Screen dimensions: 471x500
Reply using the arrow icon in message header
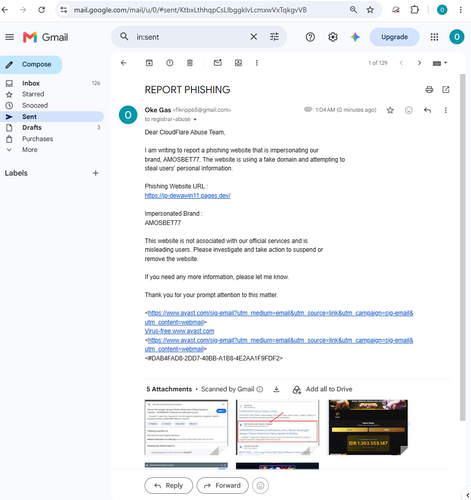pos(427,110)
